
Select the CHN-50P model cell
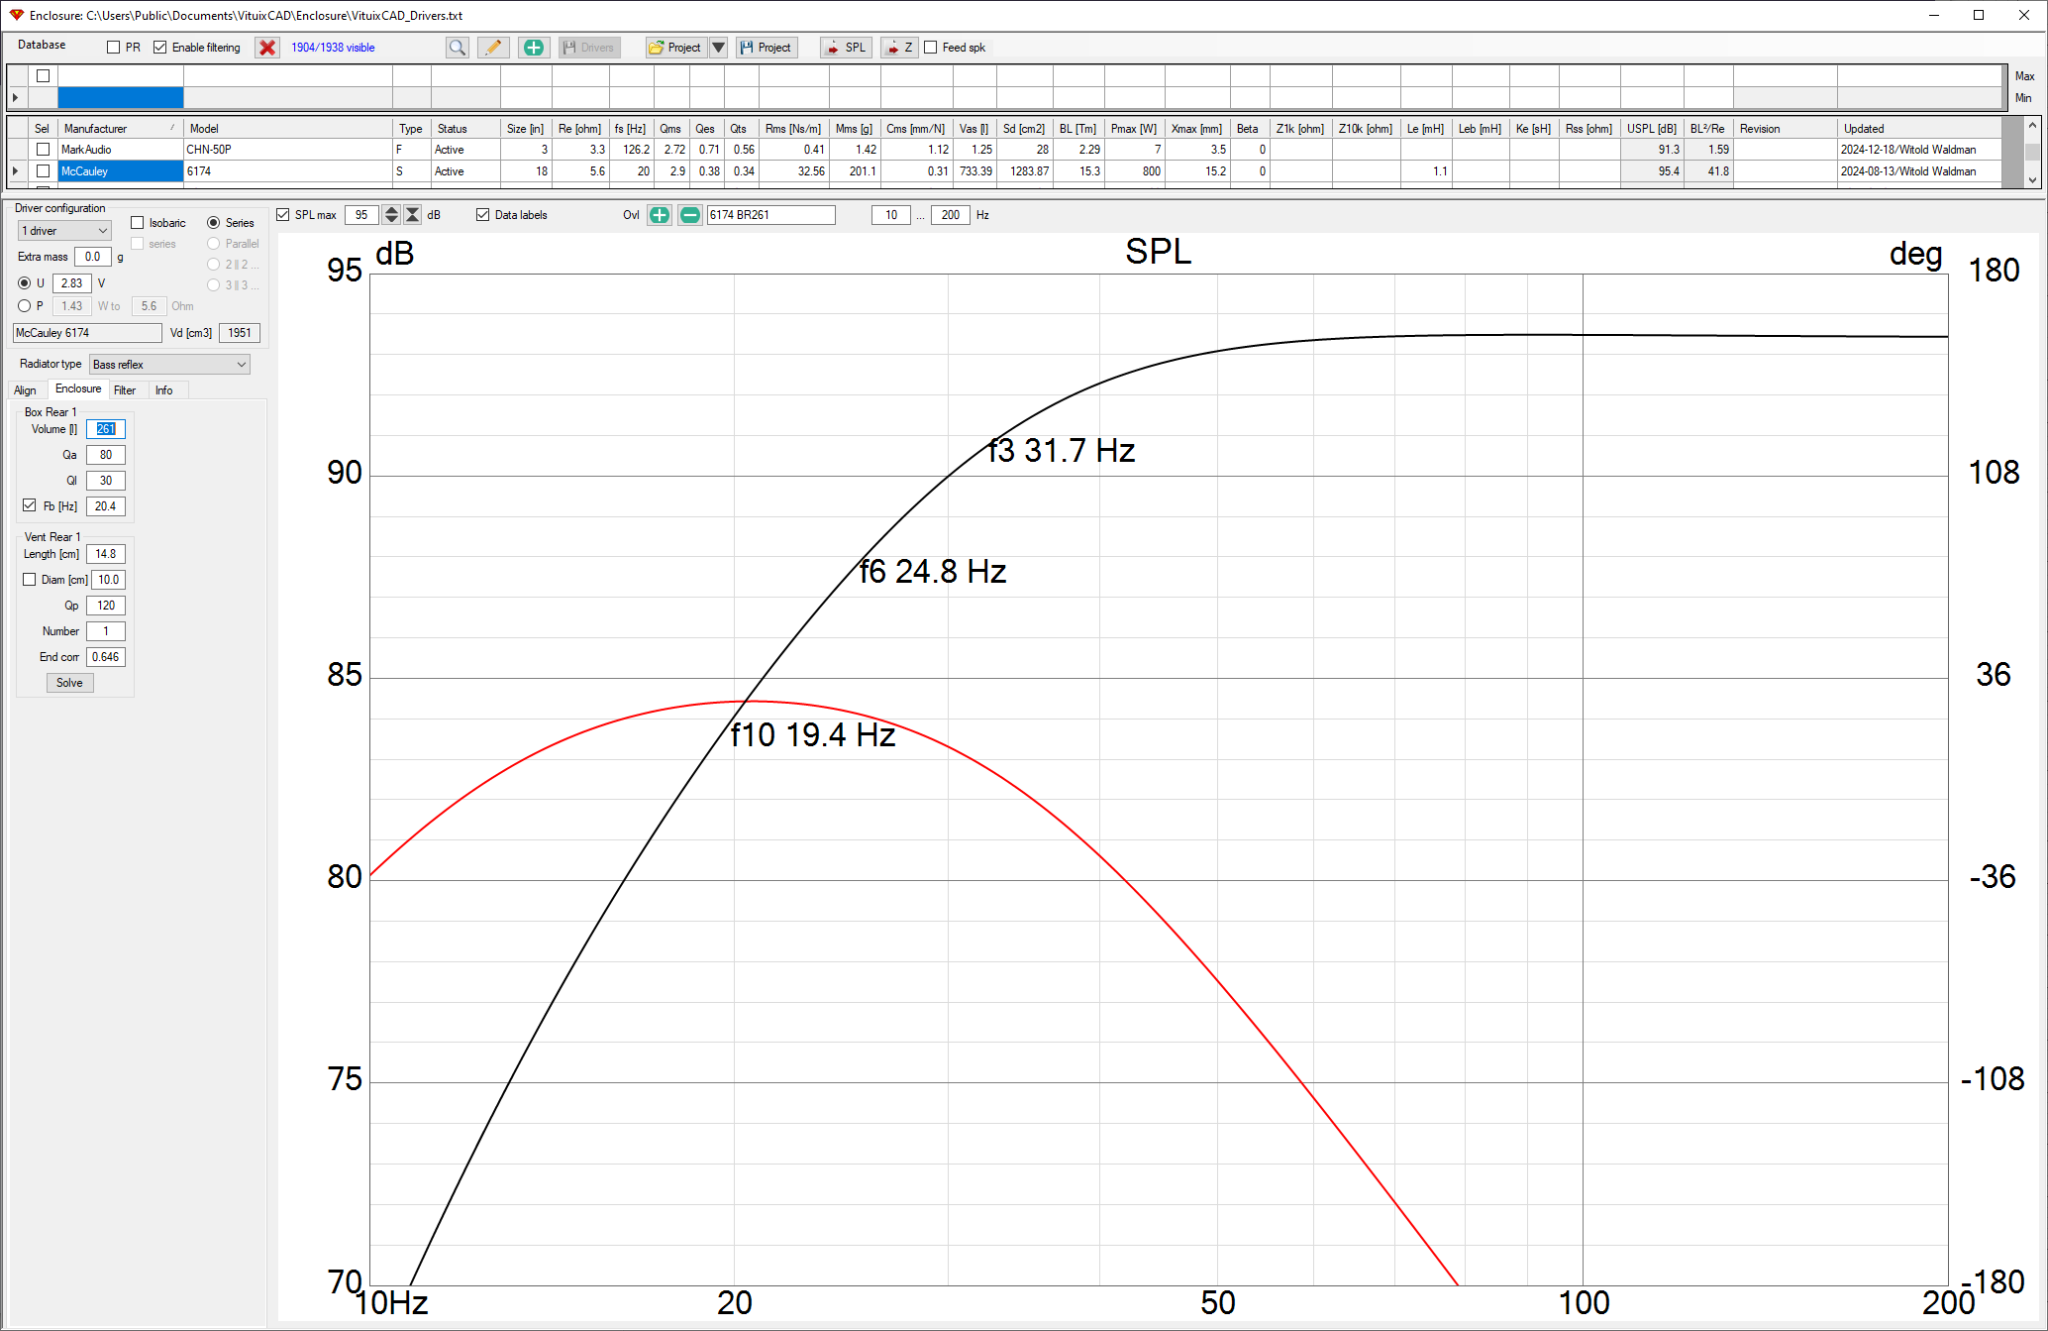coord(288,150)
